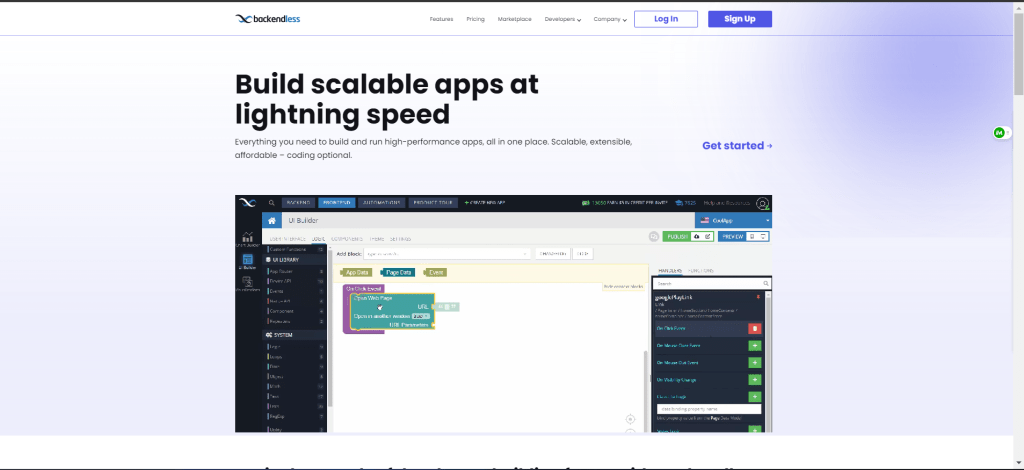Click the Backendless console logo in the screenshot

[x=246, y=202]
